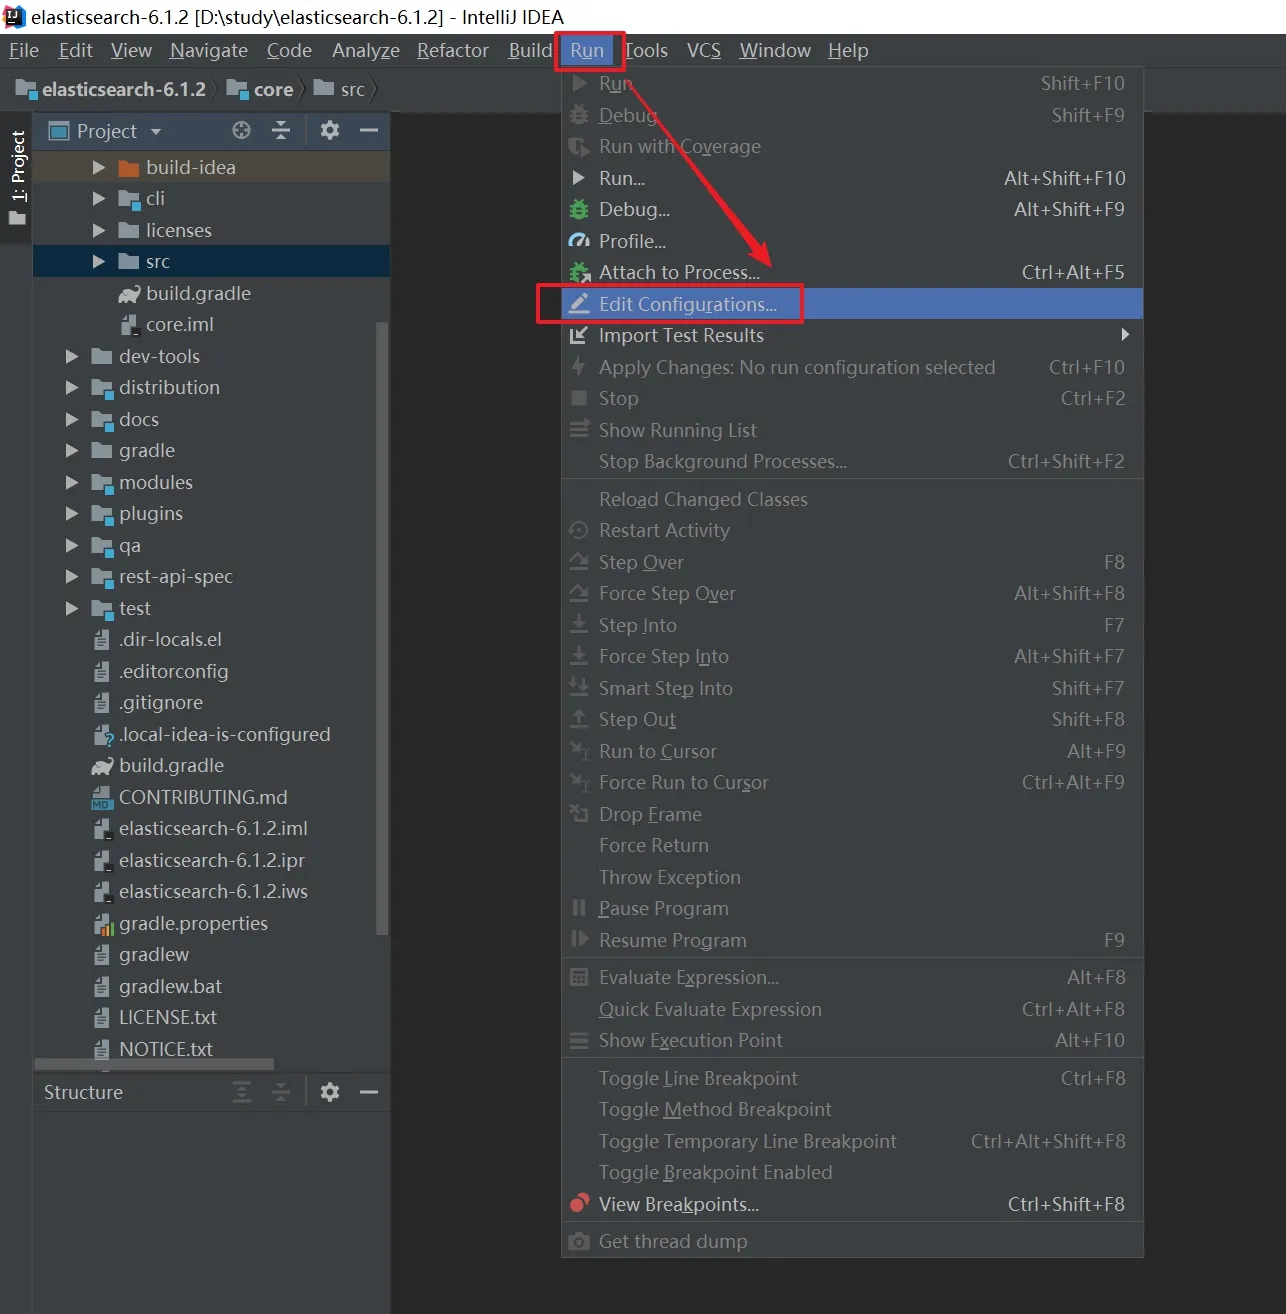
Task: Click the build-idea orange folder icon
Action: [x=129, y=168]
